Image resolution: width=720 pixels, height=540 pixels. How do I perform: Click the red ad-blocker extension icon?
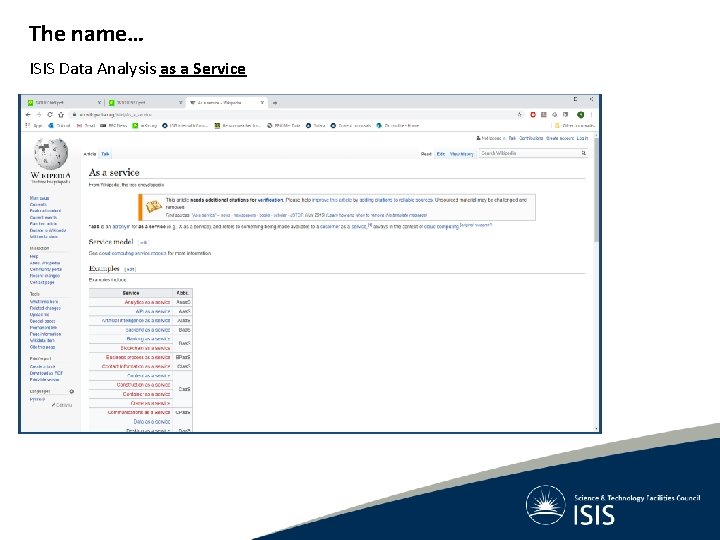coord(533,114)
